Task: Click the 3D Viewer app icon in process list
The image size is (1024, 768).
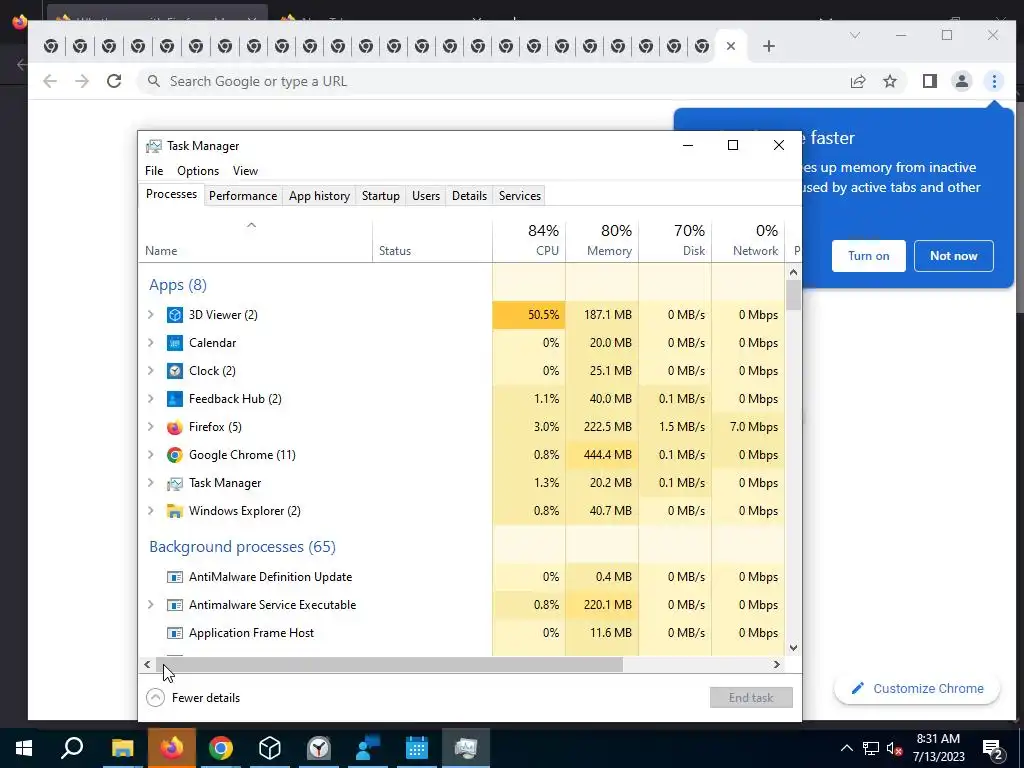Action: 174,315
